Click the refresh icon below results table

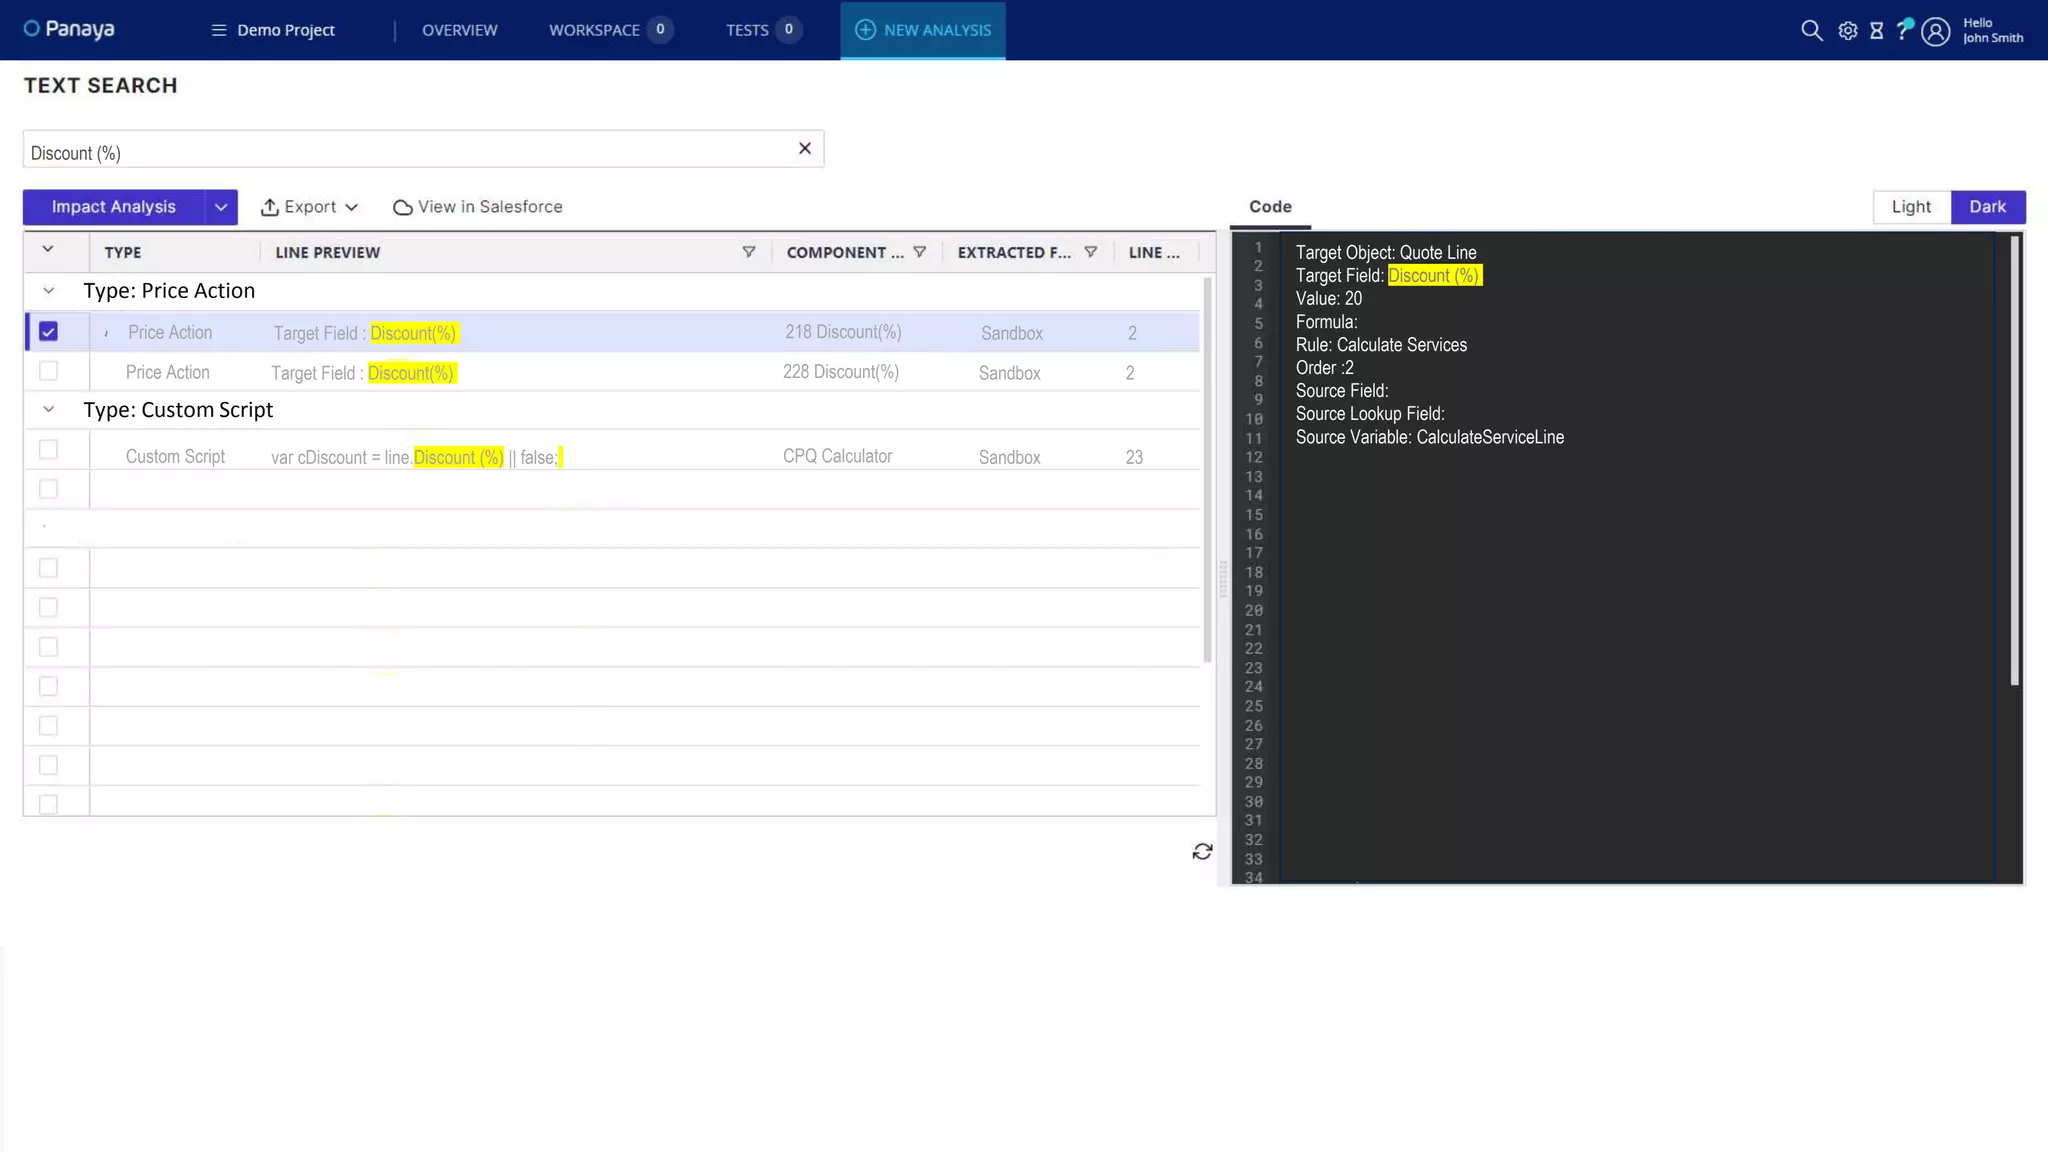[x=1202, y=851]
